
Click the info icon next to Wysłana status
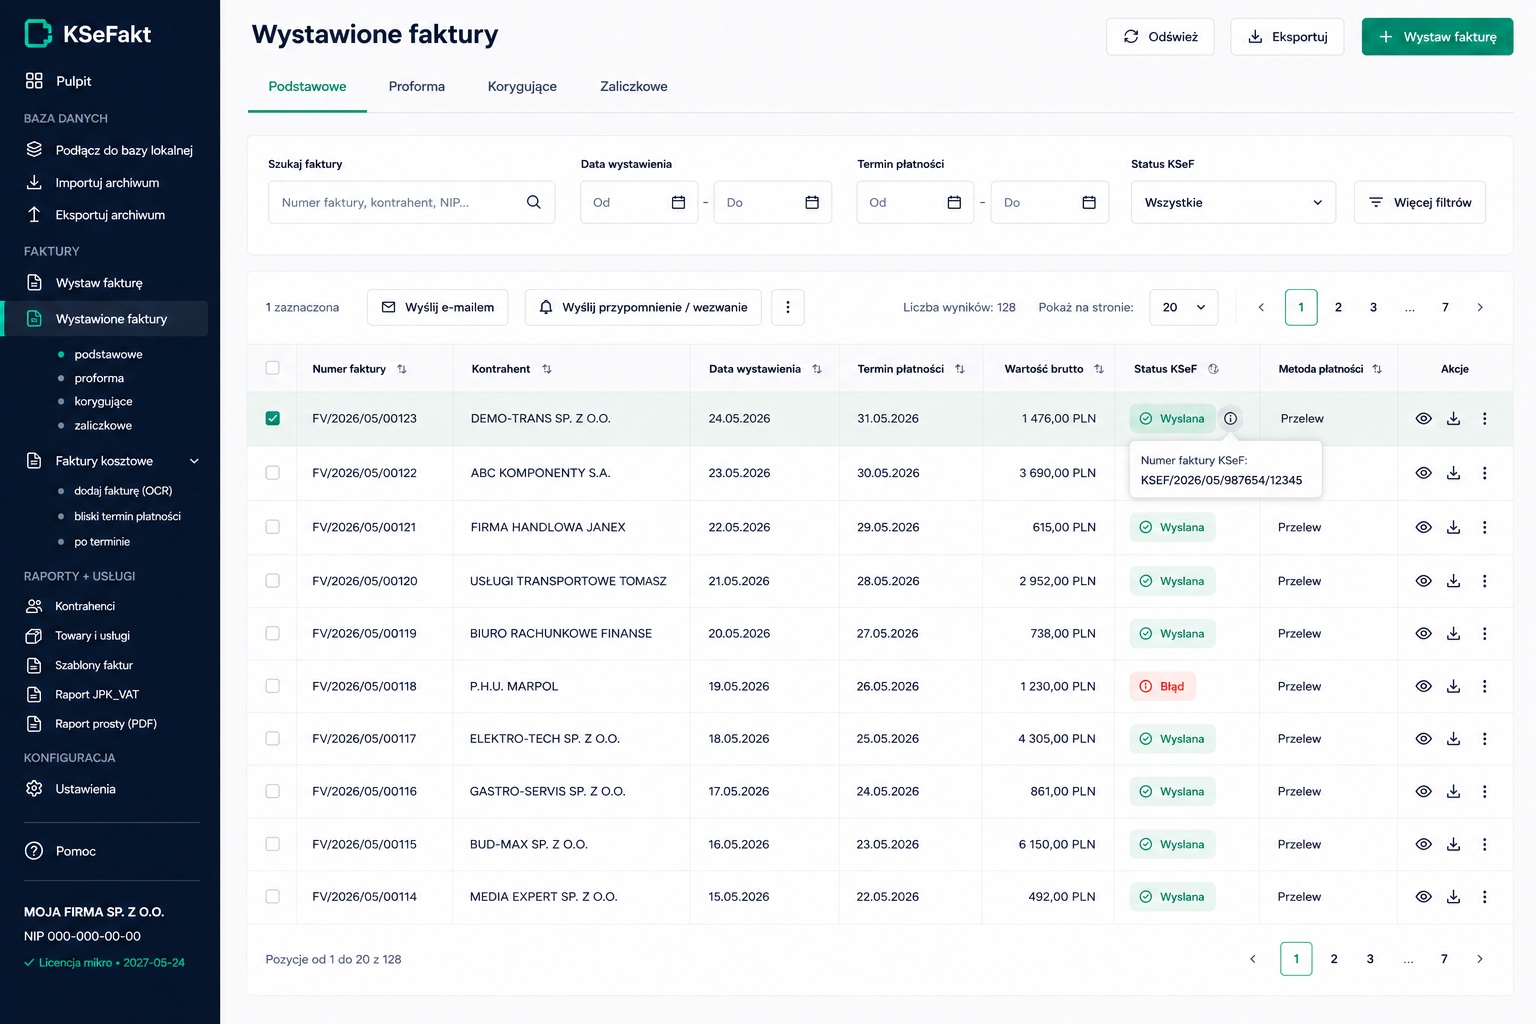click(1231, 419)
